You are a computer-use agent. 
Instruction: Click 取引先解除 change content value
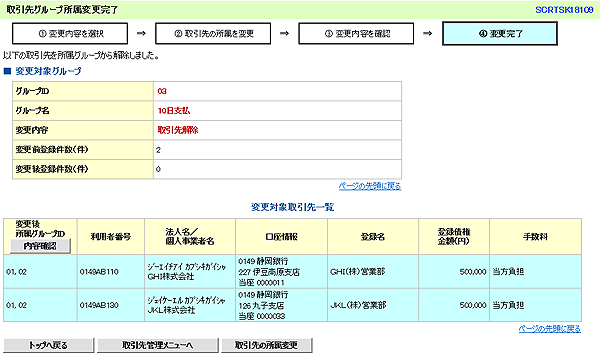(x=178, y=130)
